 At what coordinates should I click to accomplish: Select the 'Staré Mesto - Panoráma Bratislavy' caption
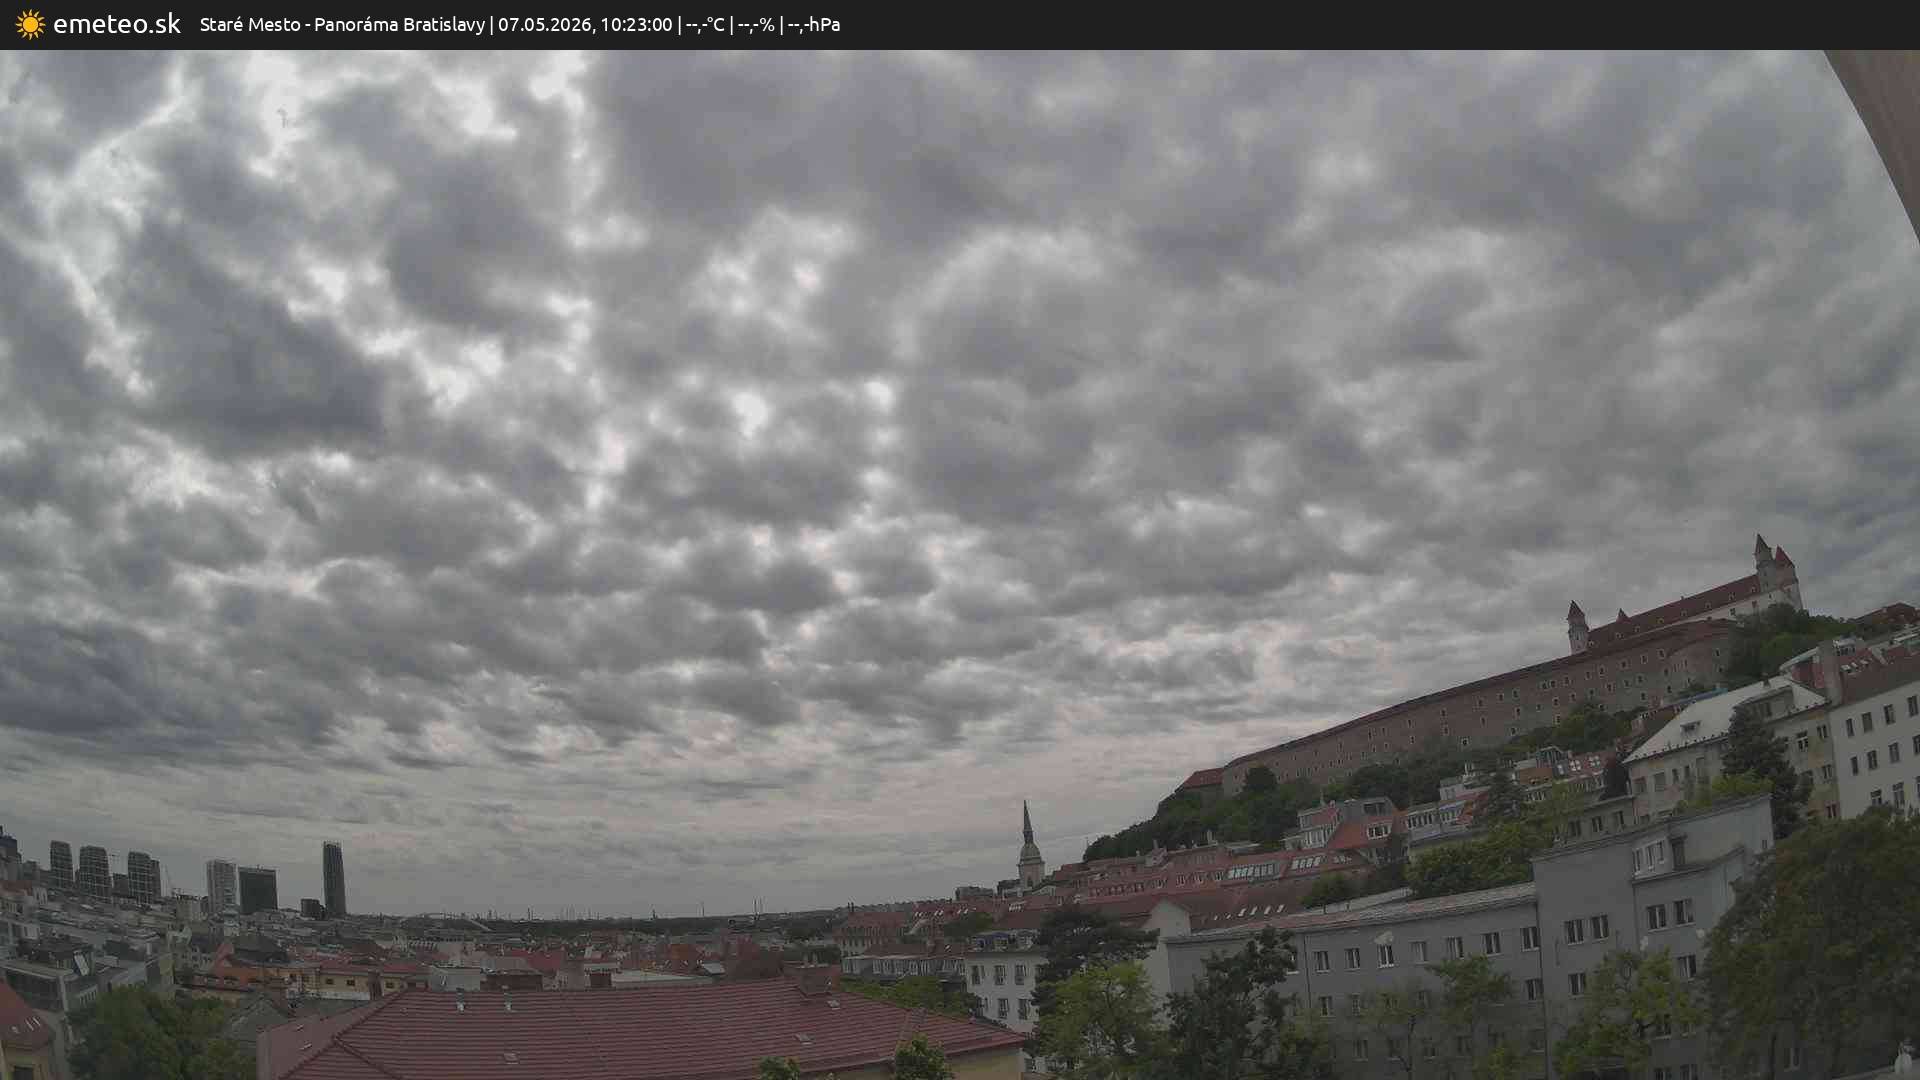click(342, 25)
